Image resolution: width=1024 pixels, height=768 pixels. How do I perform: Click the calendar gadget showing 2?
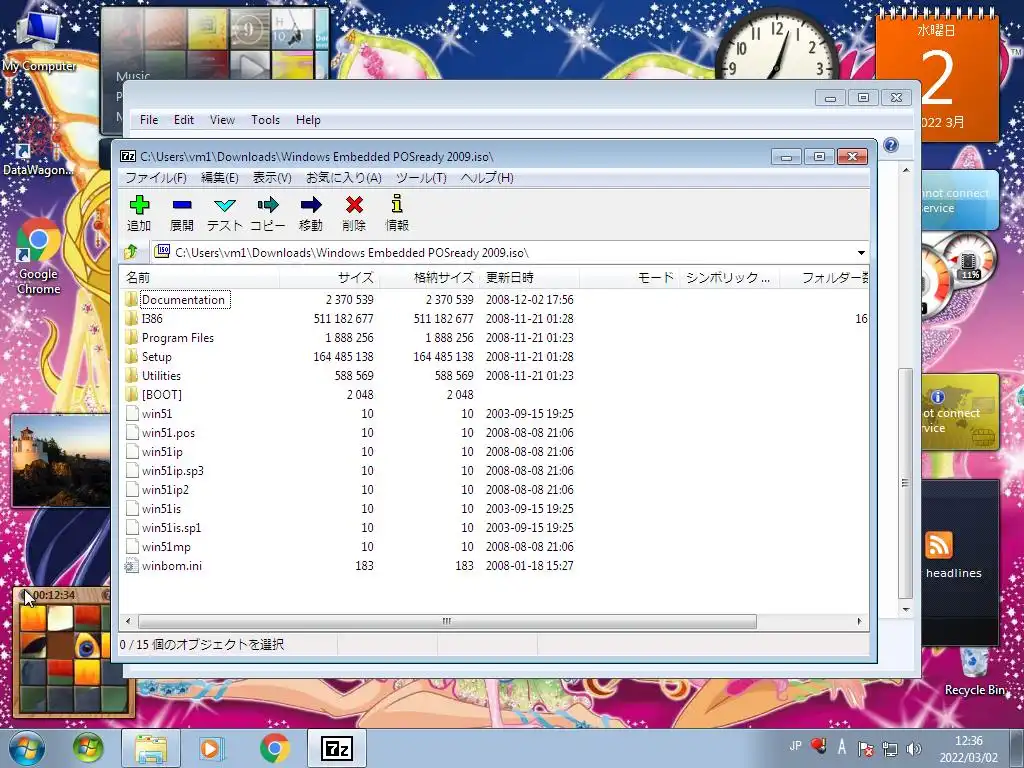936,77
